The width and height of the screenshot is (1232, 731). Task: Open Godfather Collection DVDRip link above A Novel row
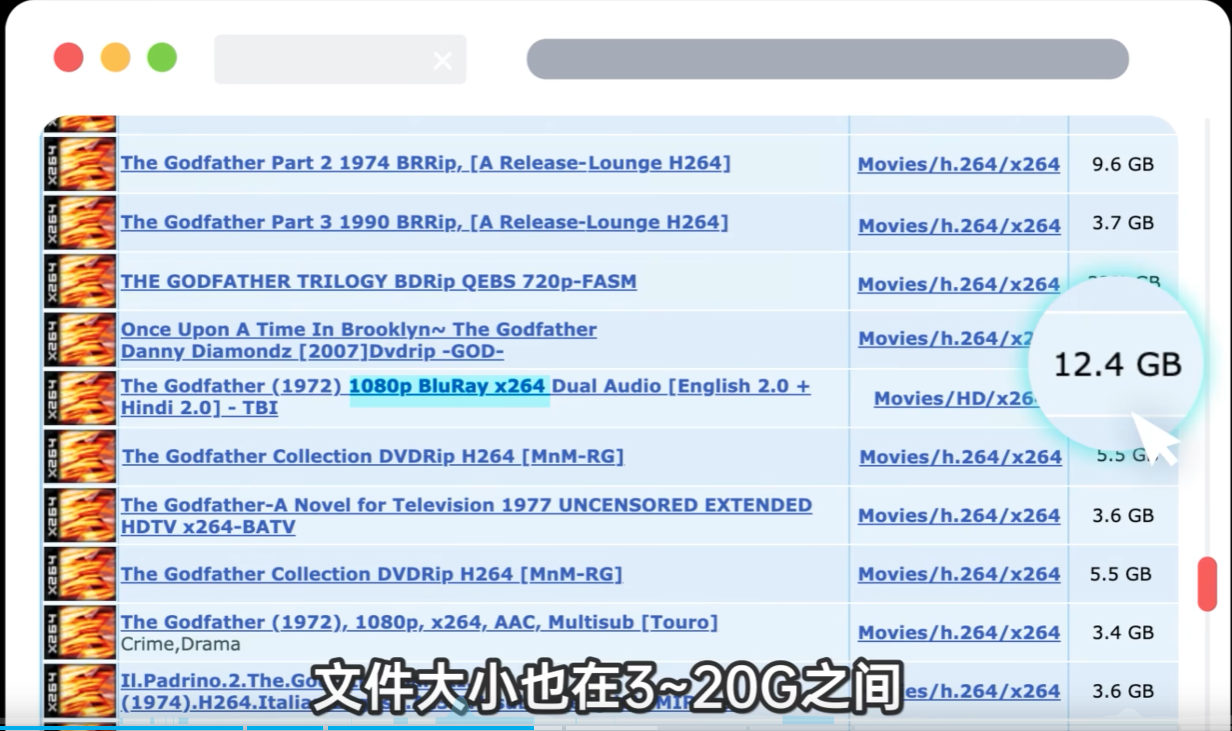373,456
